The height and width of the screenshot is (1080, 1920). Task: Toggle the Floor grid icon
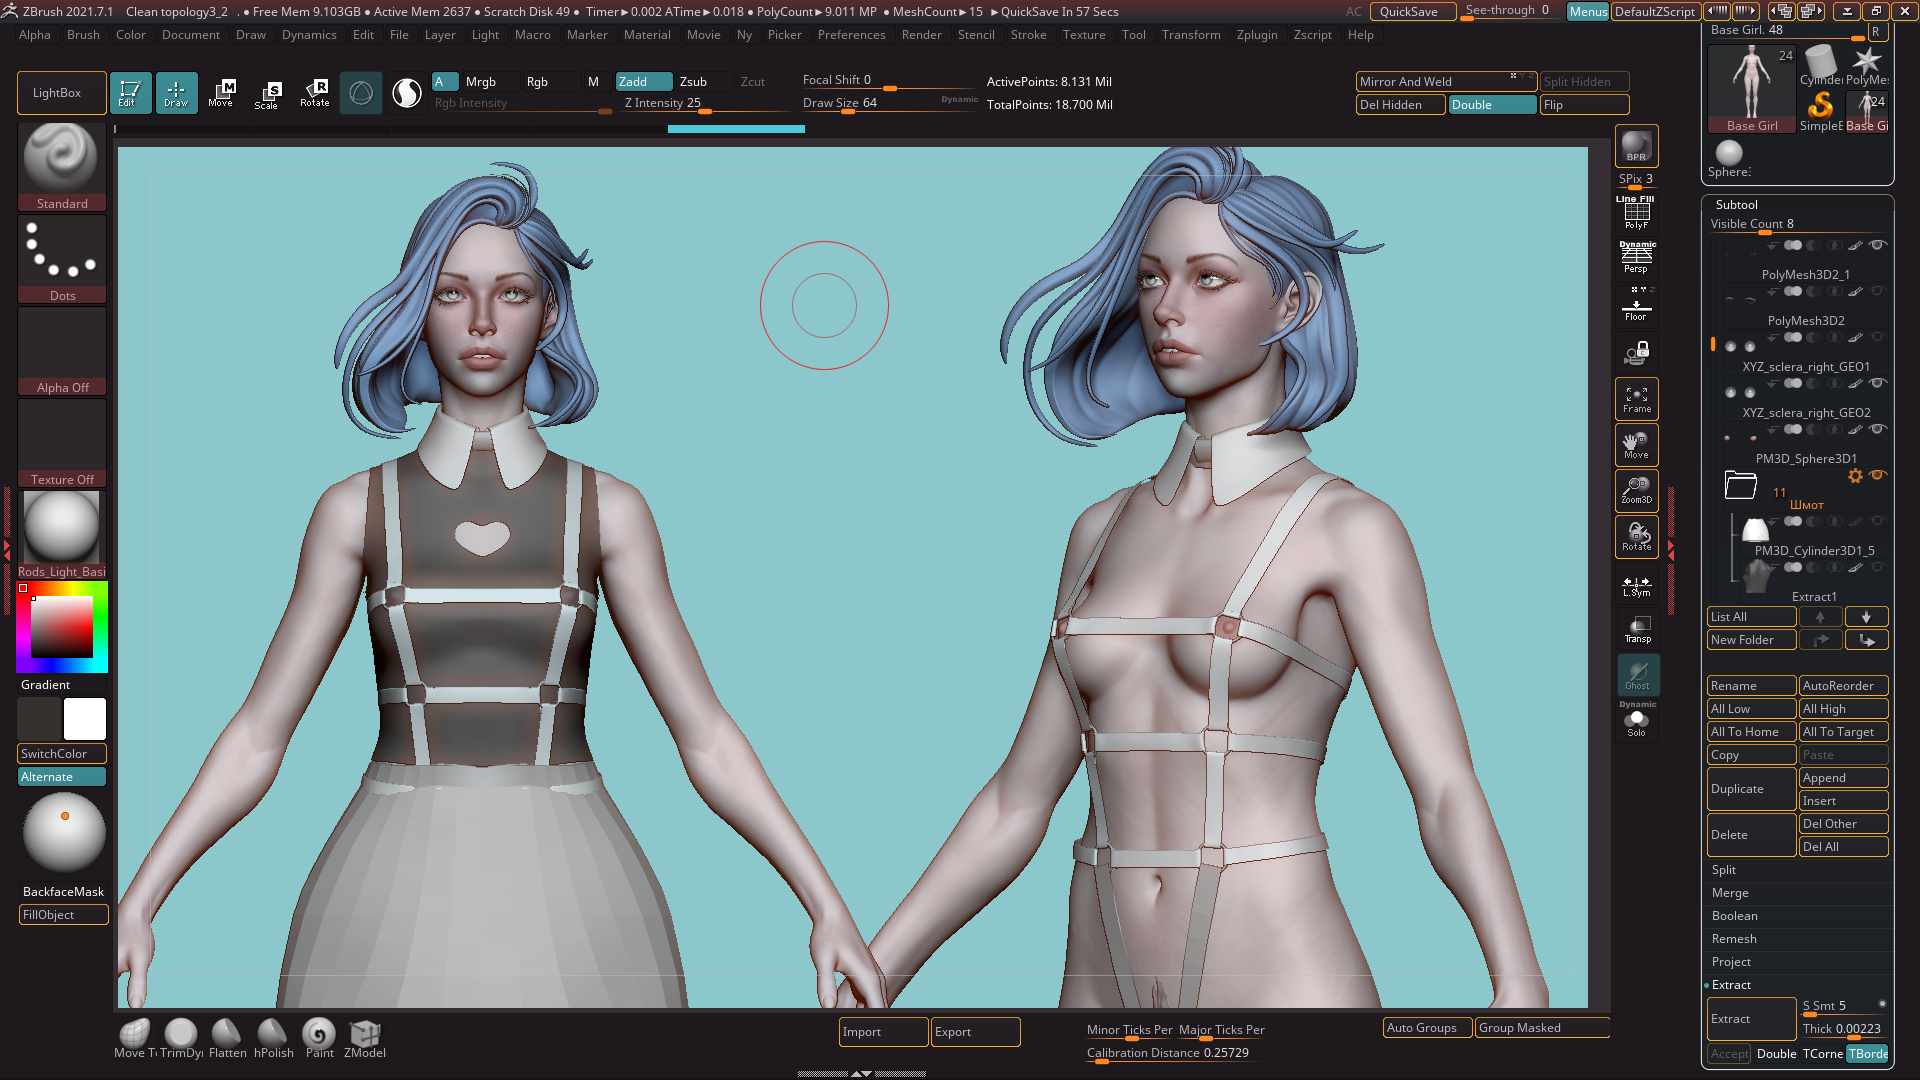1636,307
